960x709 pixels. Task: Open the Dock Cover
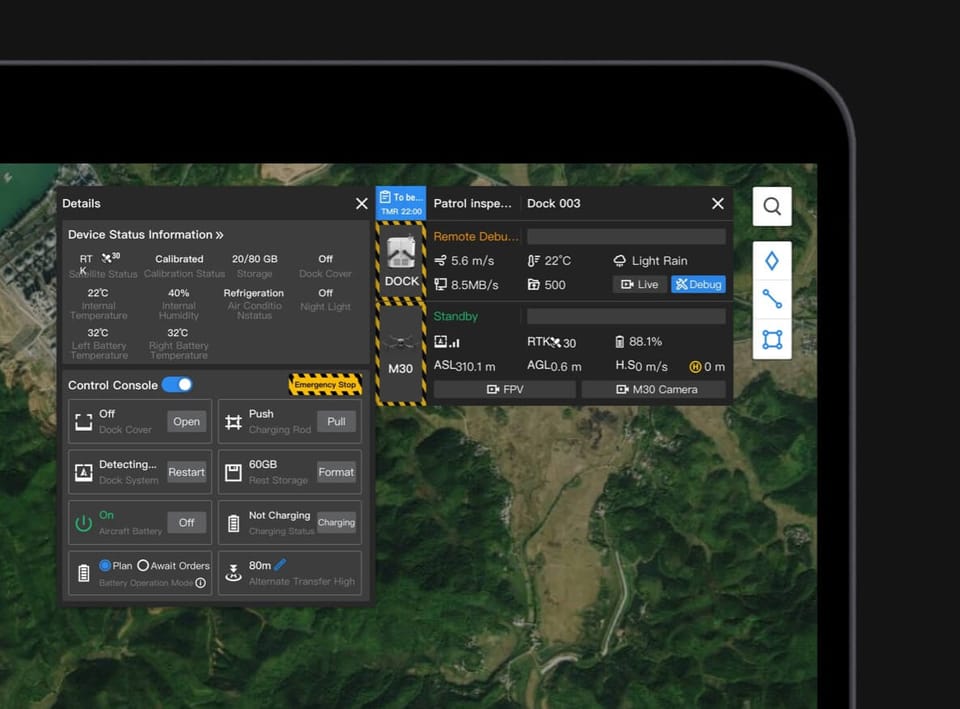pos(186,422)
